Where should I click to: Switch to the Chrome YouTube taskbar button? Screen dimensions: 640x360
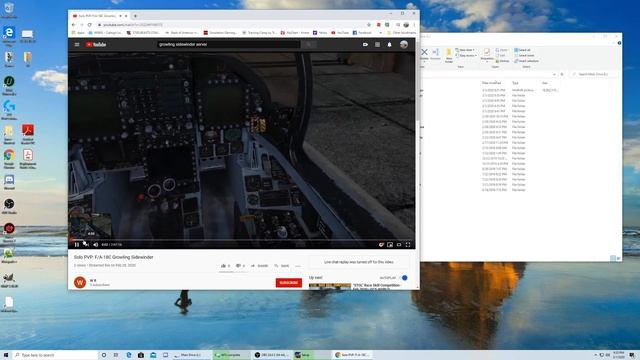[352, 355]
